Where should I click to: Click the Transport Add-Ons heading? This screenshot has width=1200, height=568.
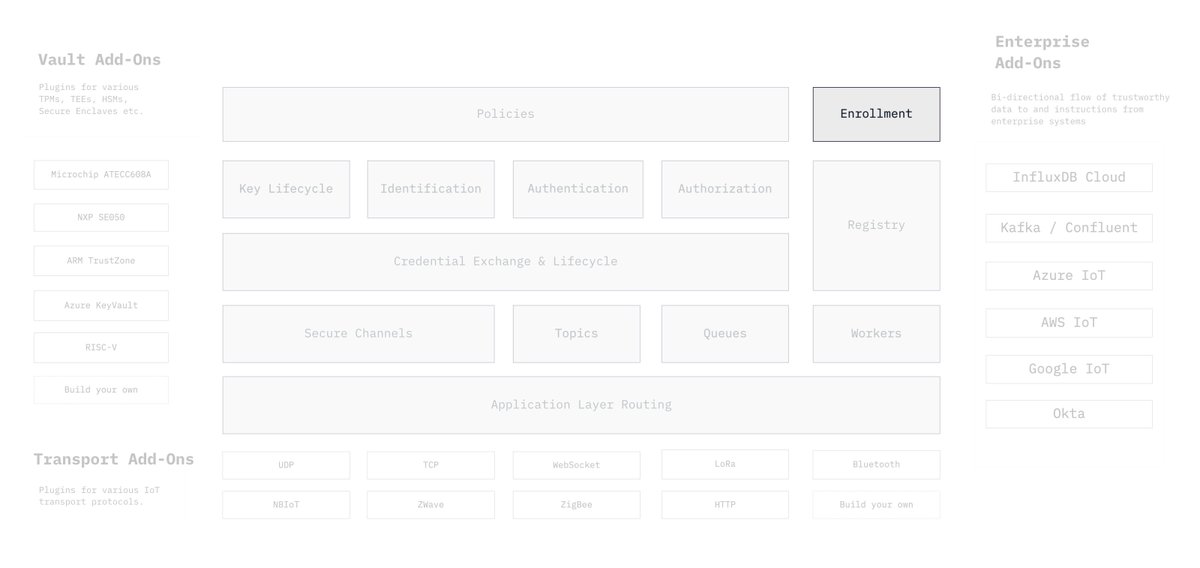114,460
